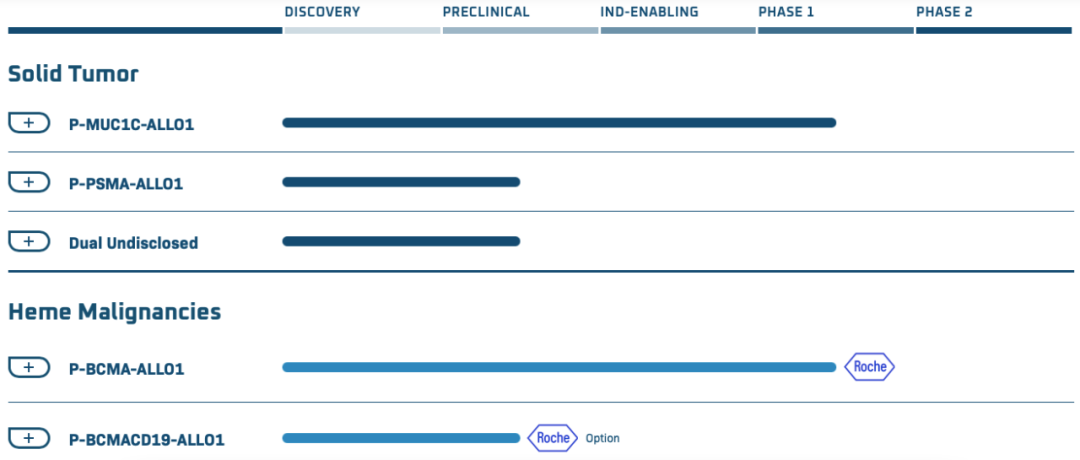Click the Heme Malignancies section heading
Image resolution: width=1080 pixels, height=460 pixels.
(x=114, y=312)
